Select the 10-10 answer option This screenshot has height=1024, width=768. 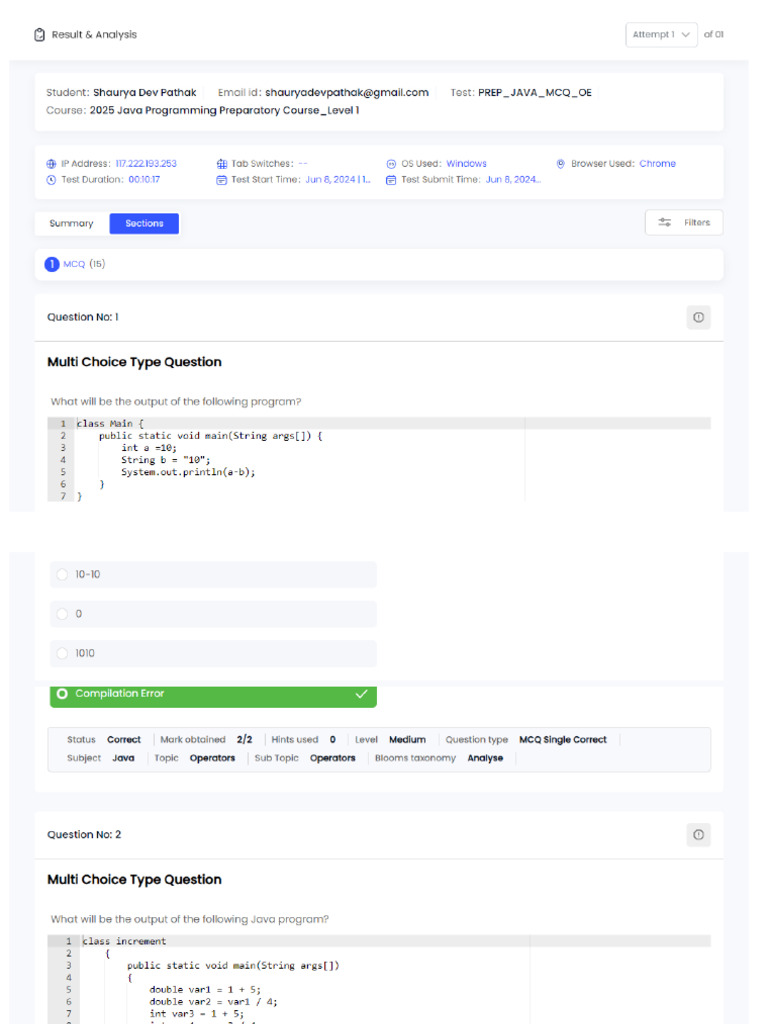(x=213, y=575)
